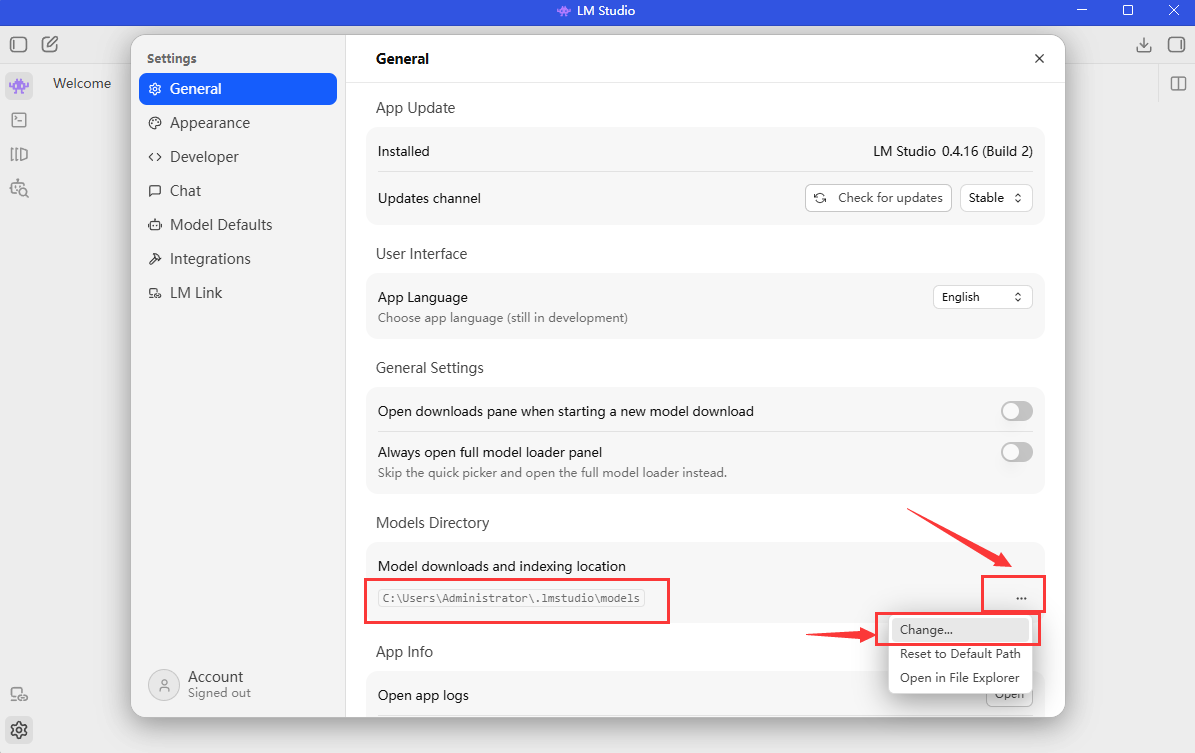1195x753 pixels.
Task: Select the Welcome tab behind the dialog
Action: point(82,83)
